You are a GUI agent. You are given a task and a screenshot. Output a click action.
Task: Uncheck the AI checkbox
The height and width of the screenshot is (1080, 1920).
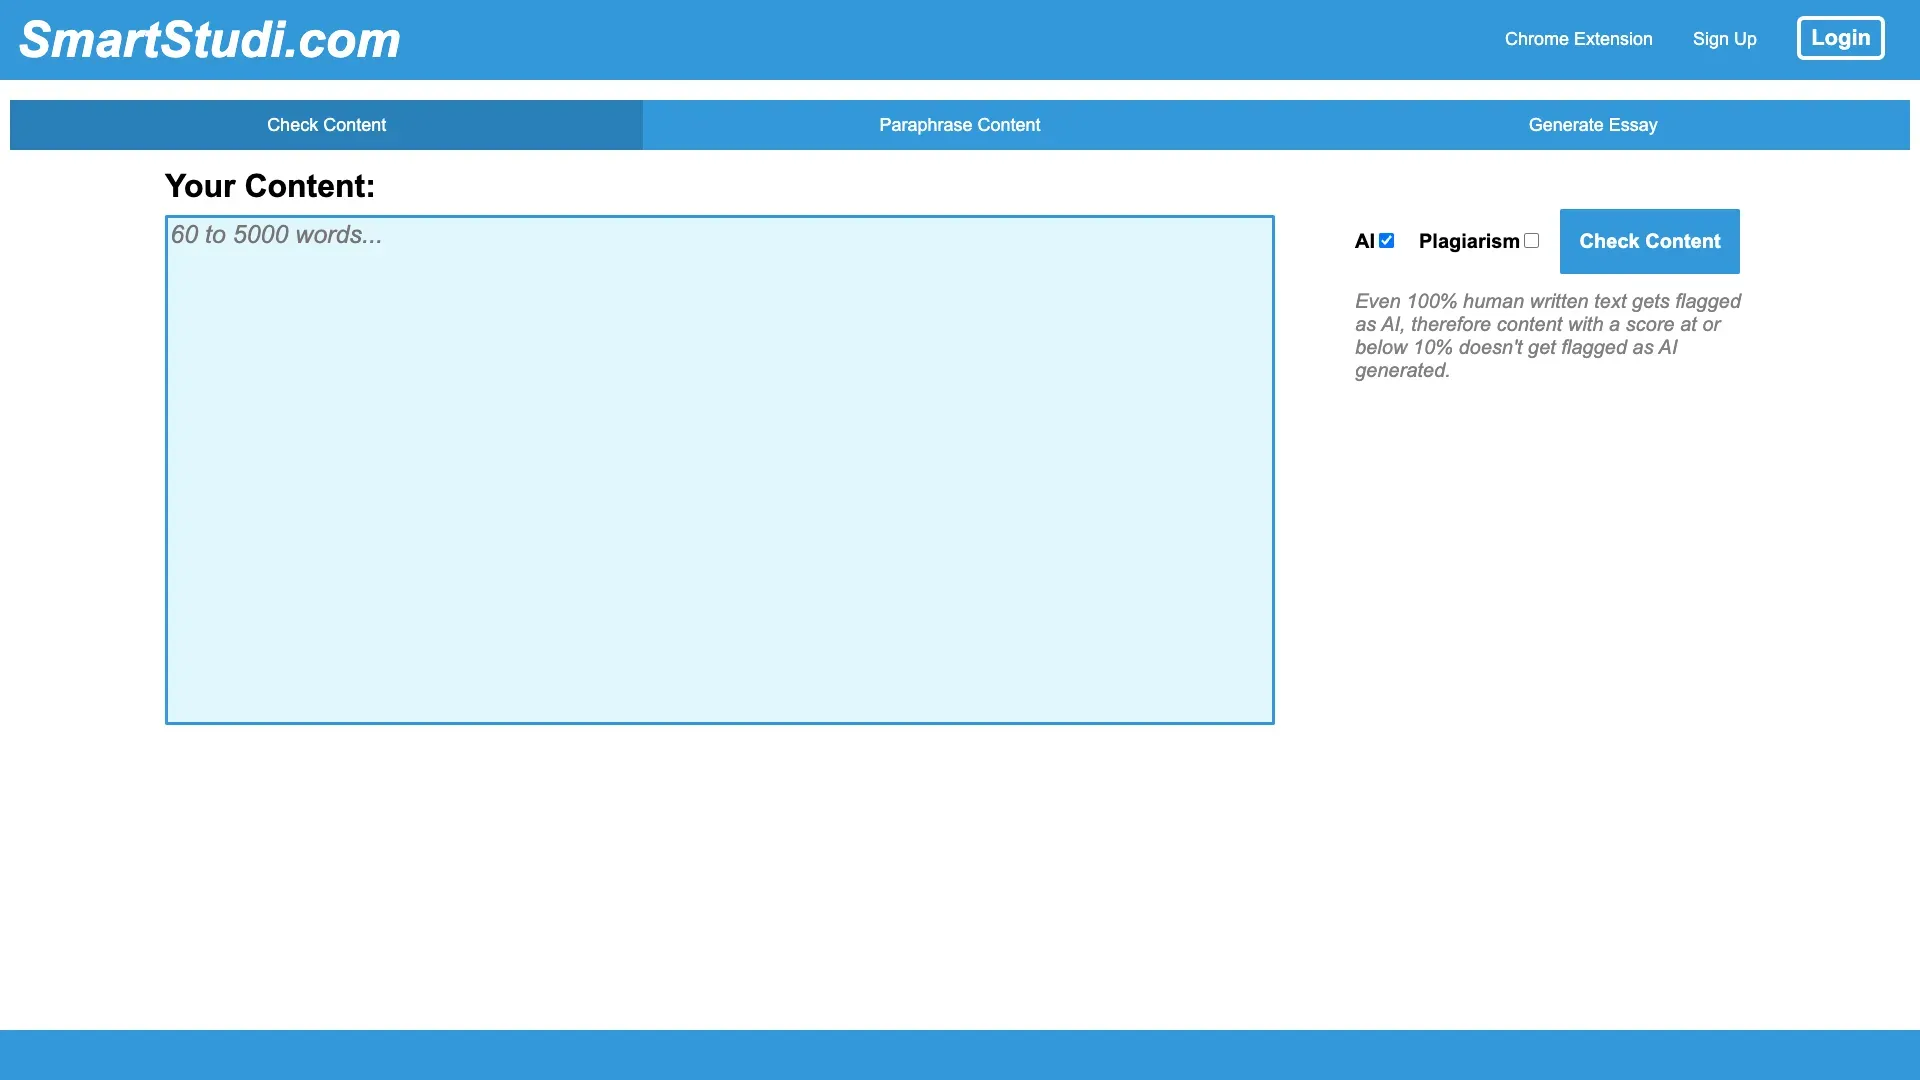(1386, 241)
